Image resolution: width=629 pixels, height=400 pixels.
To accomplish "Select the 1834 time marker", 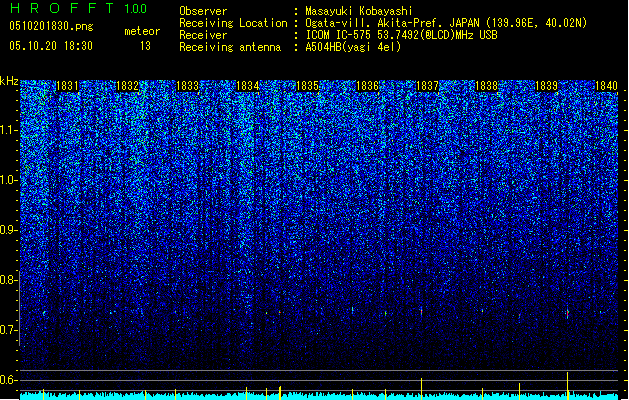I will 248,86.
